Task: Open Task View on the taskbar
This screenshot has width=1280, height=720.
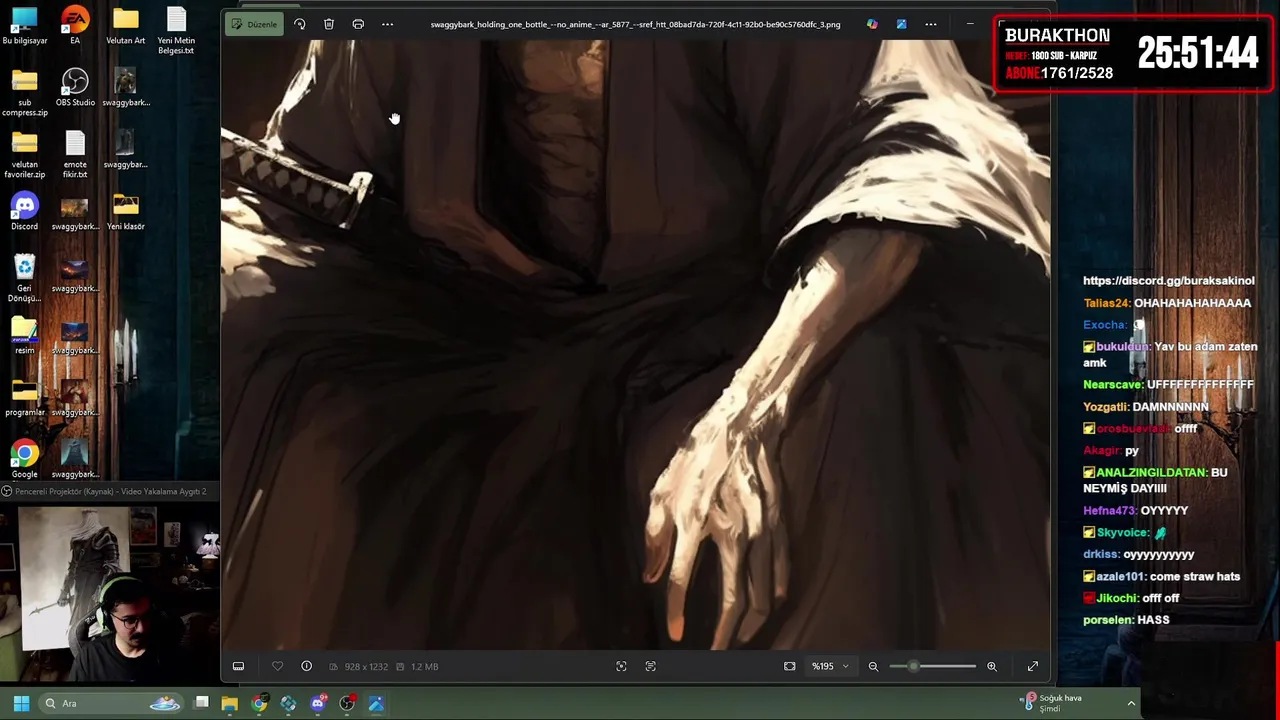Action: point(201,703)
